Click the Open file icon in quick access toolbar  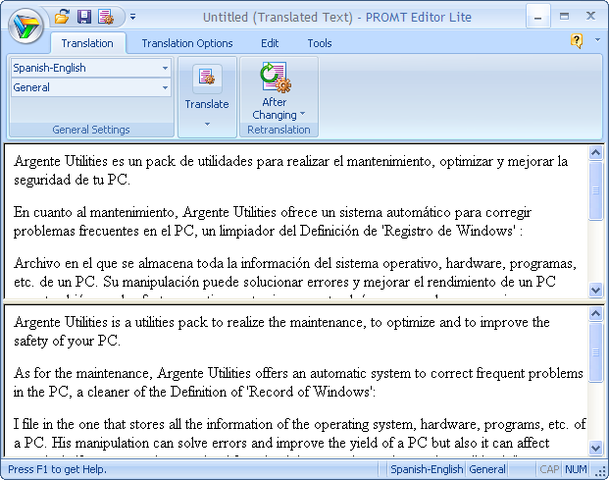click(62, 17)
